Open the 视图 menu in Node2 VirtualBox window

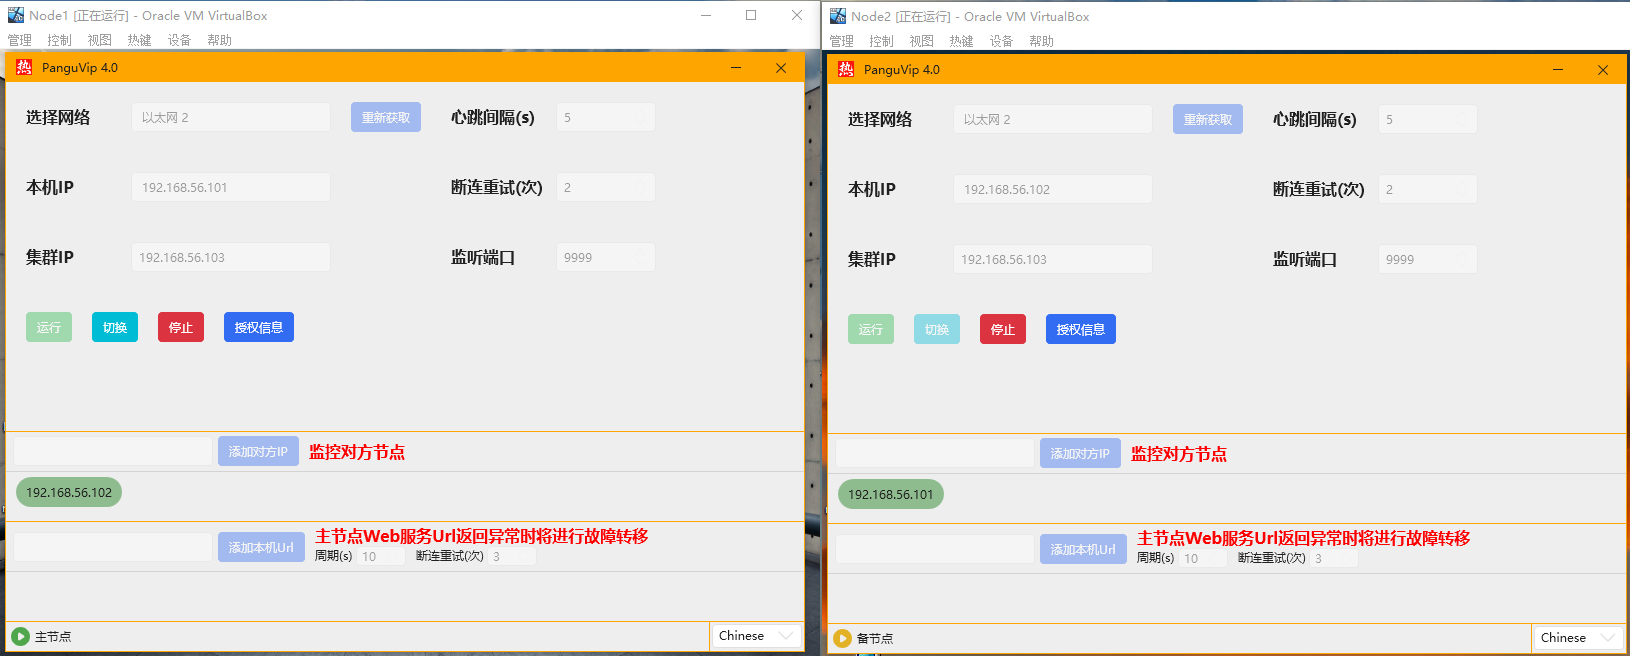pos(922,41)
